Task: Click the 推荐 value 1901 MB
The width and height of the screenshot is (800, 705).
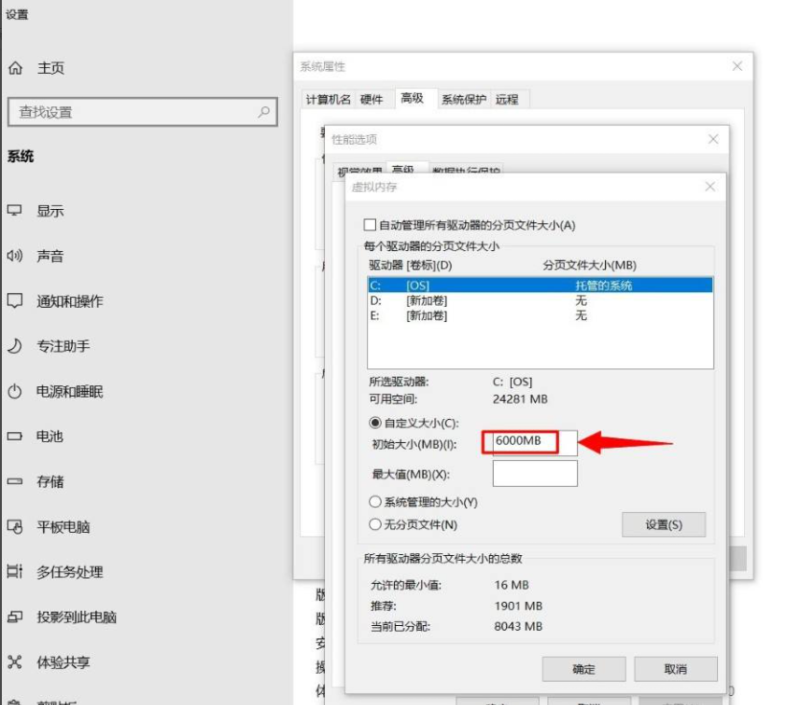Action: pos(518,606)
